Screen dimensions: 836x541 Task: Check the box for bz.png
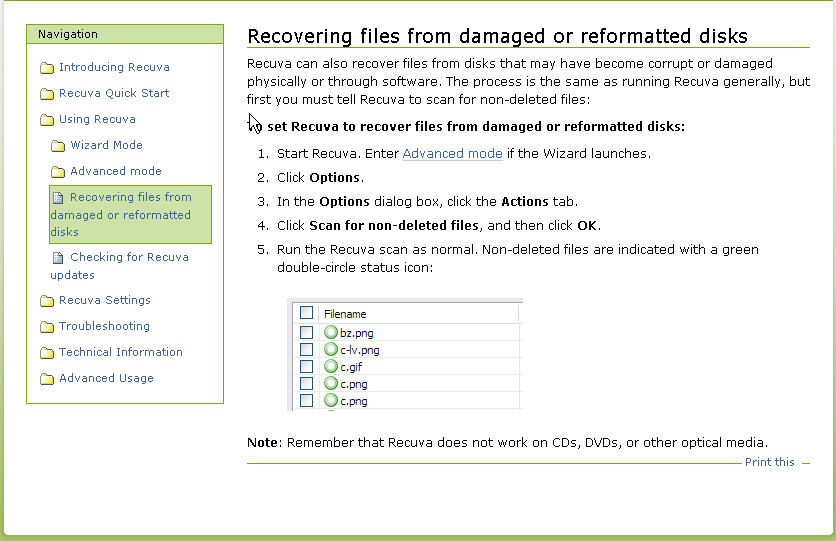pos(306,332)
